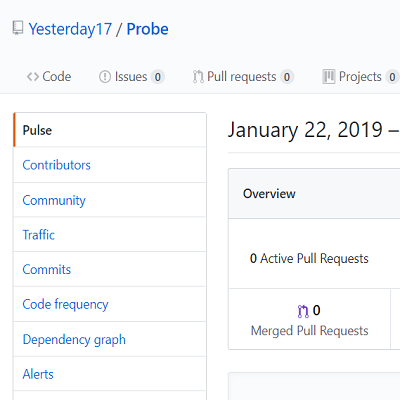Open Alerts in the sidebar
Image resolution: width=400 pixels, height=400 pixels.
point(110,374)
